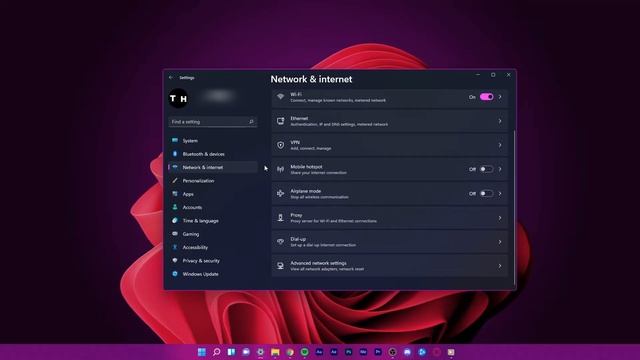This screenshot has width=640, height=360.
Task: Click the Wi-Fi icon in the Wi-Fi row
Action: coord(280,97)
